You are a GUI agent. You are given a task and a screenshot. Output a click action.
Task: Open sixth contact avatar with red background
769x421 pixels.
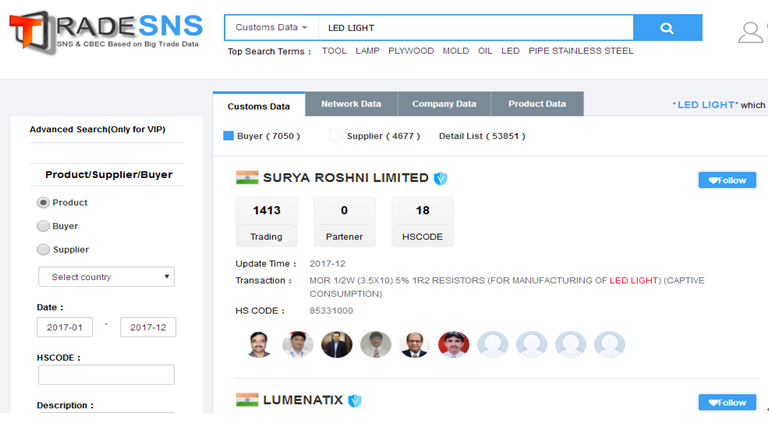coord(454,344)
